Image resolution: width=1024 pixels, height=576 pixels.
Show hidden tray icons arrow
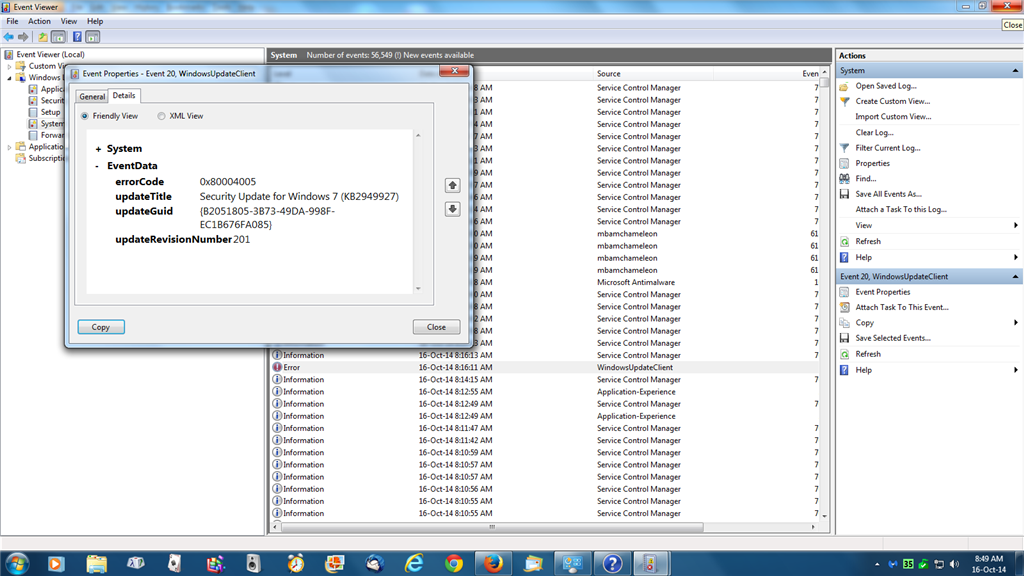tap(876, 564)
